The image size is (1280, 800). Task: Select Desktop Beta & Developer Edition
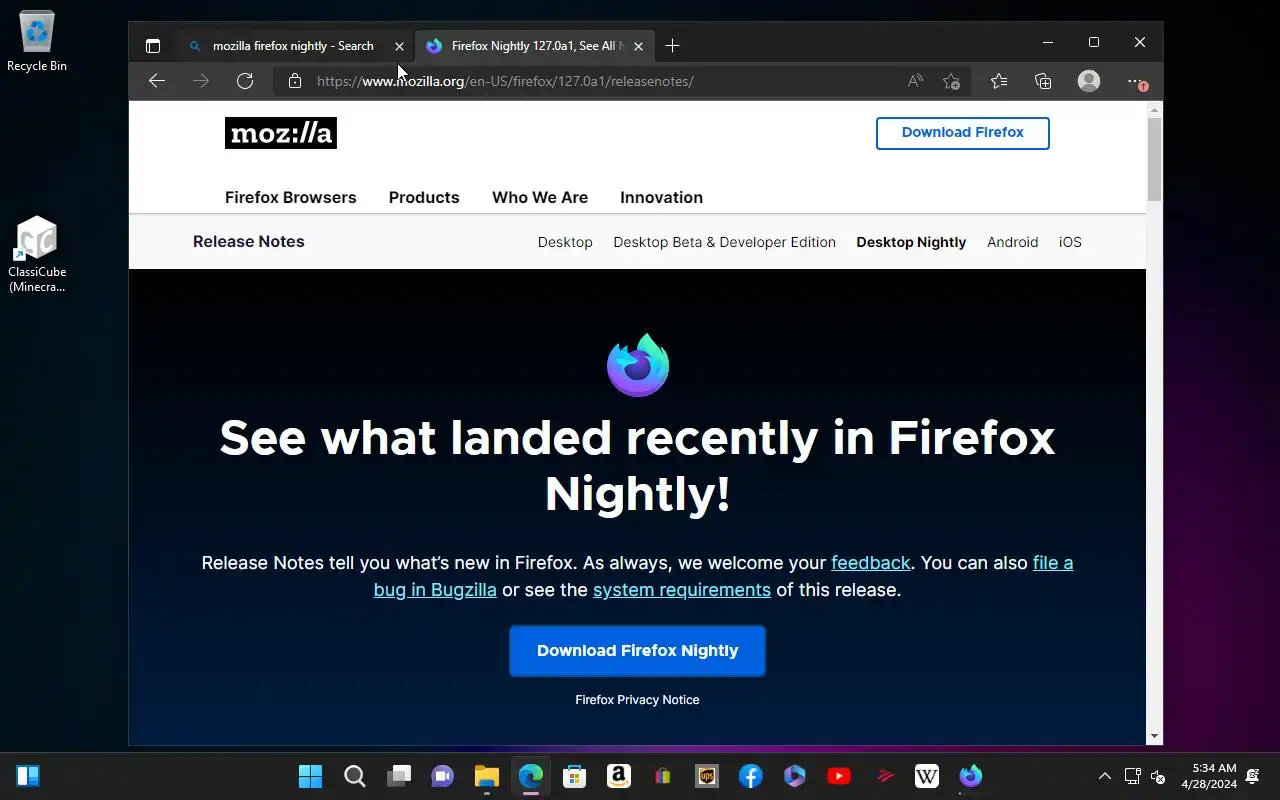click(x=724, y=242)
